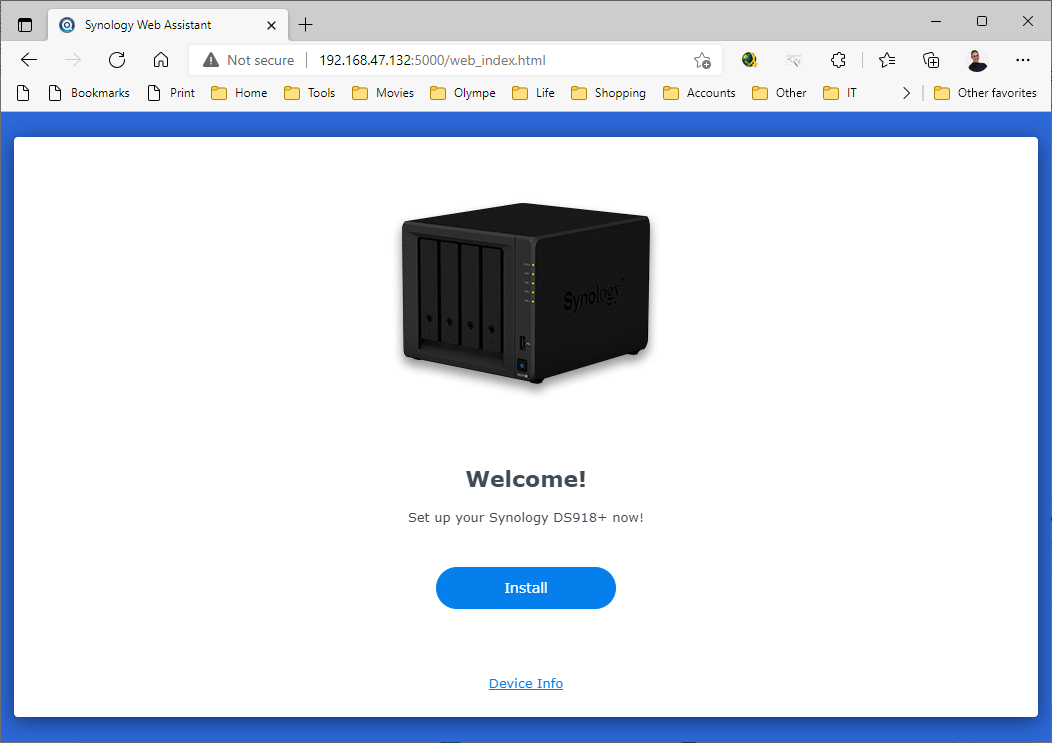Refresh the current page

click(x=117, y=60)
